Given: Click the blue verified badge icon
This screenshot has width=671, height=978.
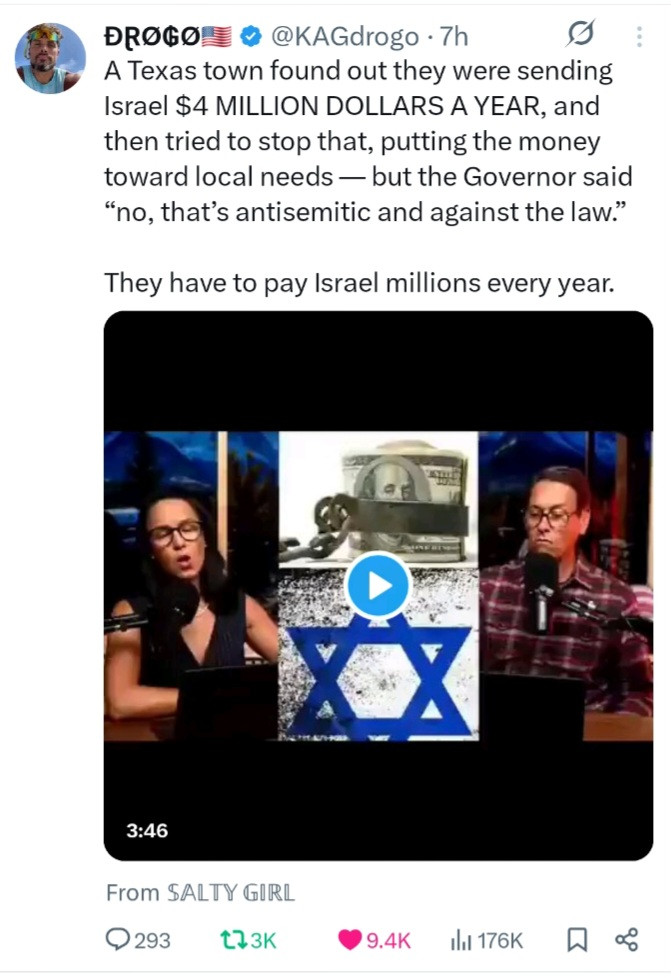Looking at the screenshot, I should coord(251,37).
